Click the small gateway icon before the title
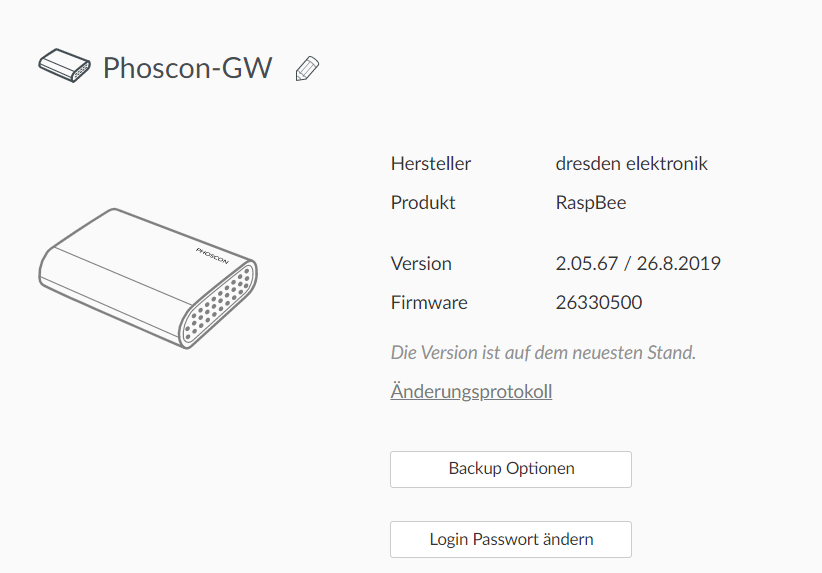Screen dimensions: 822x573 (64, 67)
